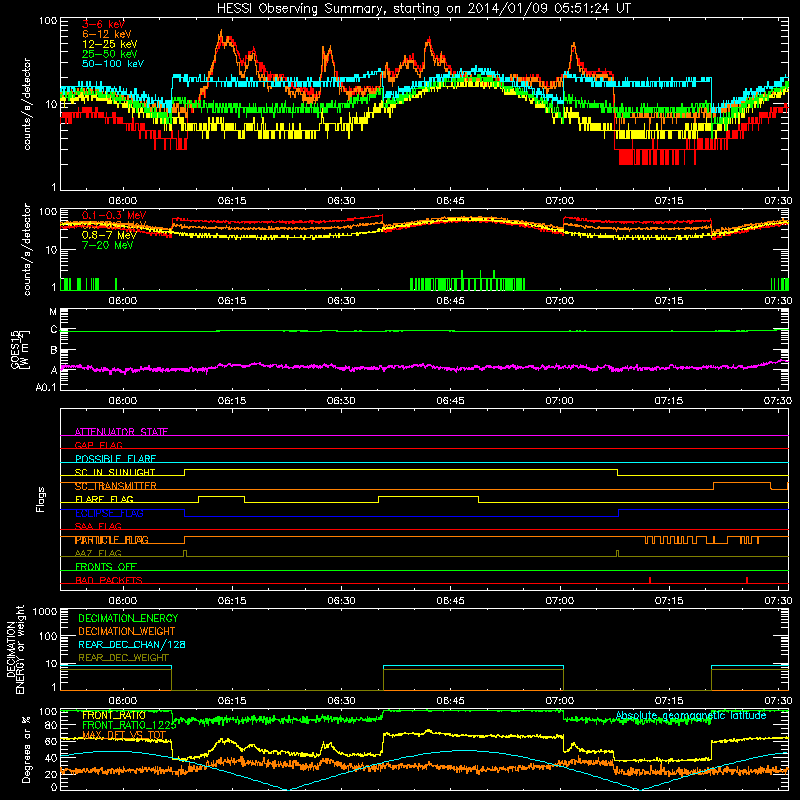Image resolution: width=800 pixels, height=800 pixels.
Task: Click the Absolute geomagnetic latitude label
Action: (691, 715)
